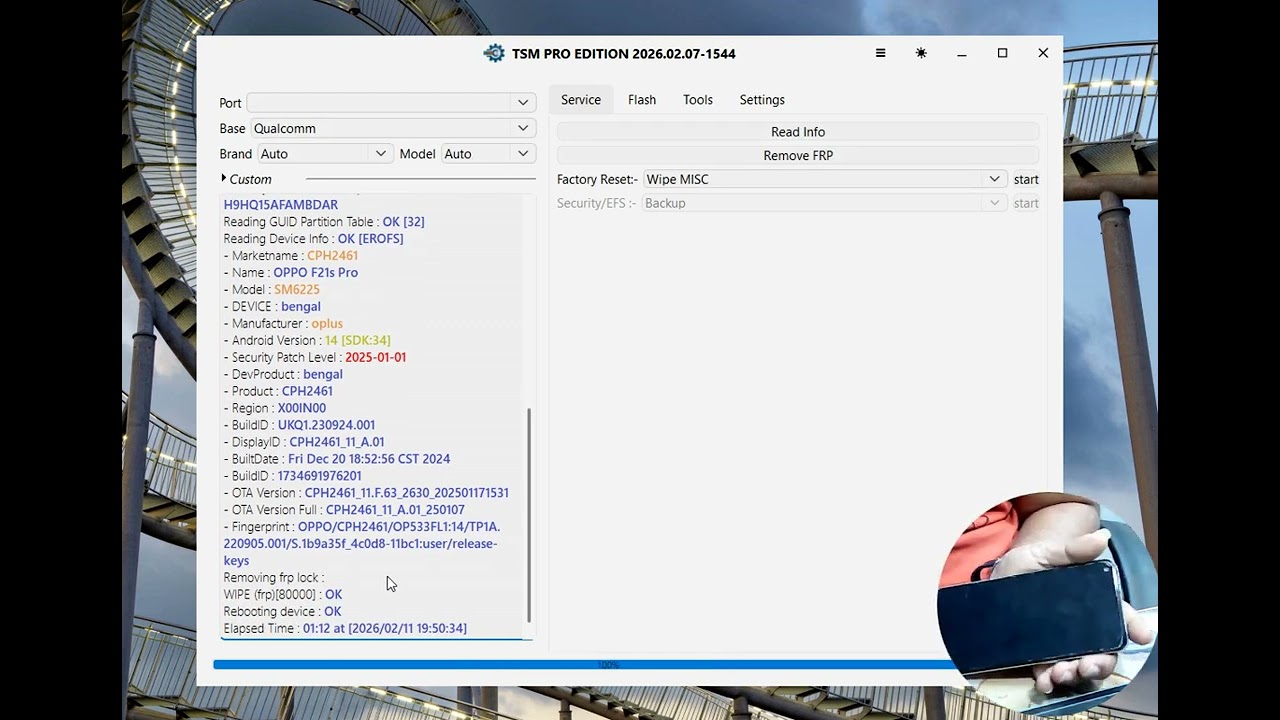Select the Rebooting device OK line
The width and height of the screenshot is (1280, 720).
(283, 611)
